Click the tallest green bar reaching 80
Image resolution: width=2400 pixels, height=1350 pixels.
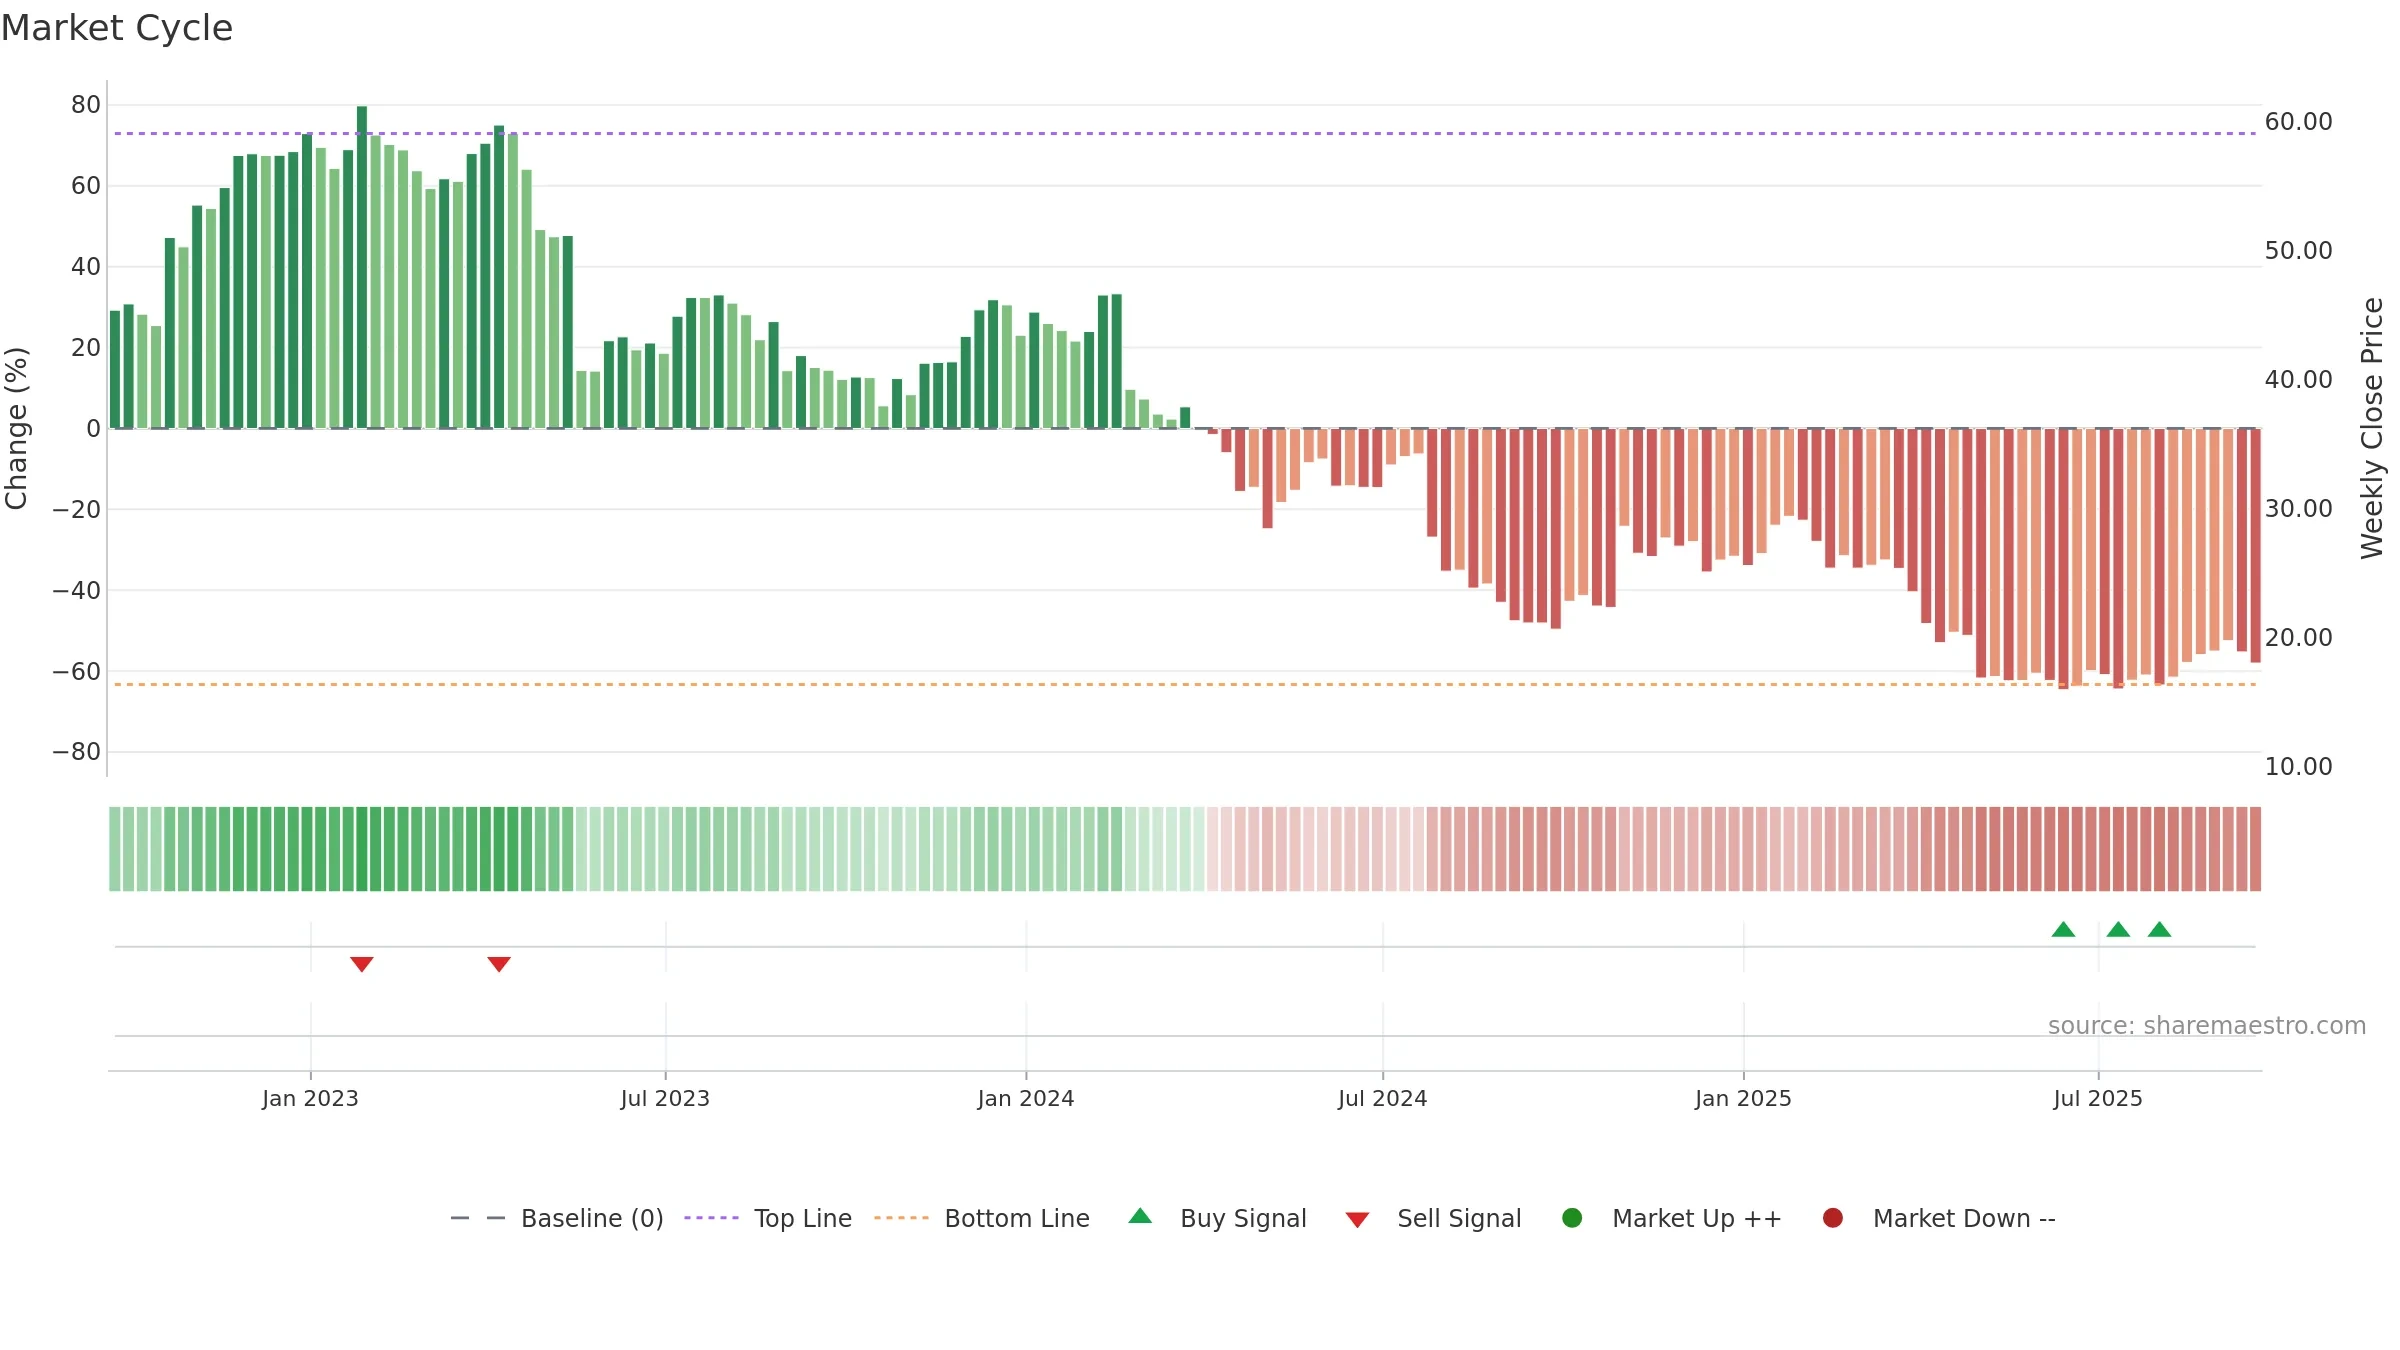pyautogui.click(x=362, y=267)
